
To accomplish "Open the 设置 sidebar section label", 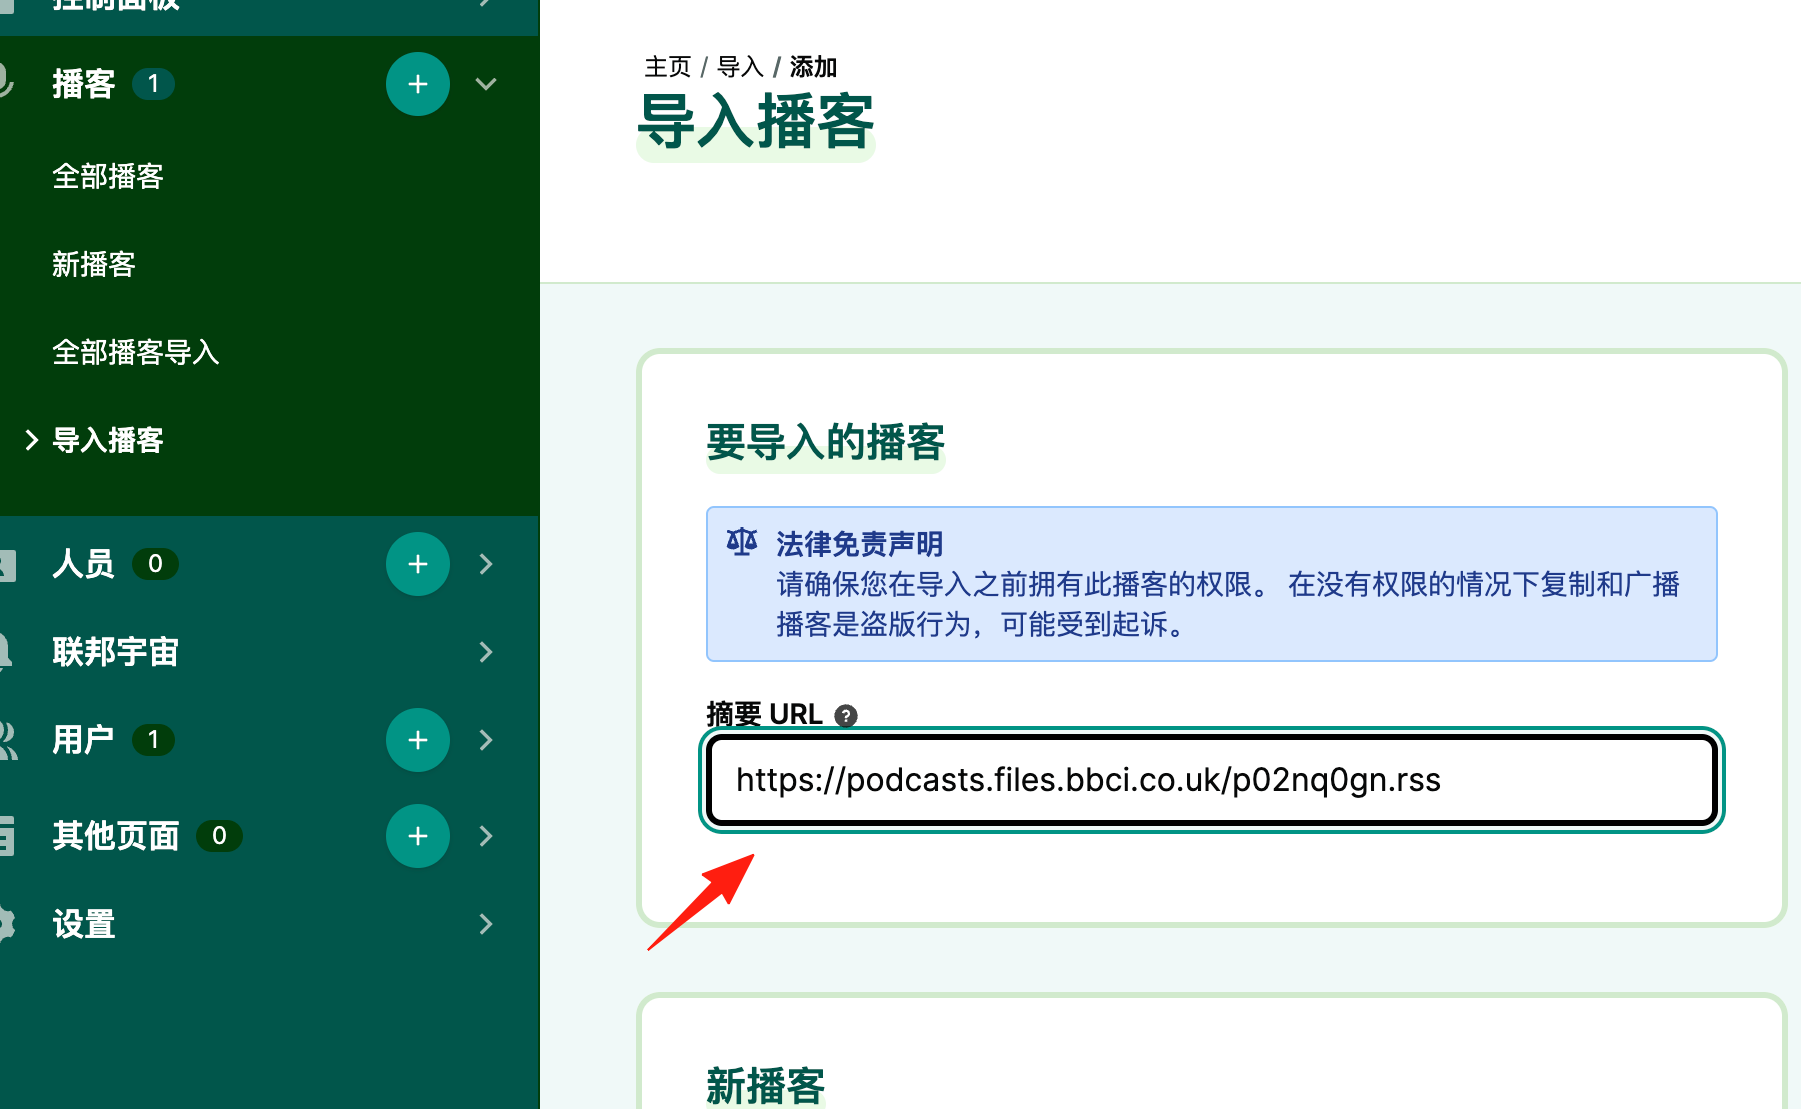I will (x=84, y=924).
